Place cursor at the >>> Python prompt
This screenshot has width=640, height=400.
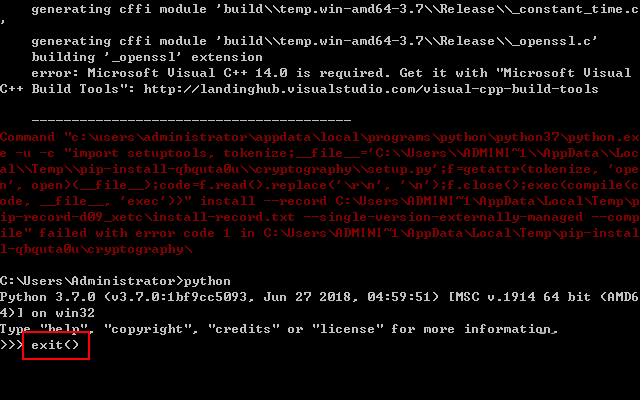pyautogui.click(x=11, y=345)
